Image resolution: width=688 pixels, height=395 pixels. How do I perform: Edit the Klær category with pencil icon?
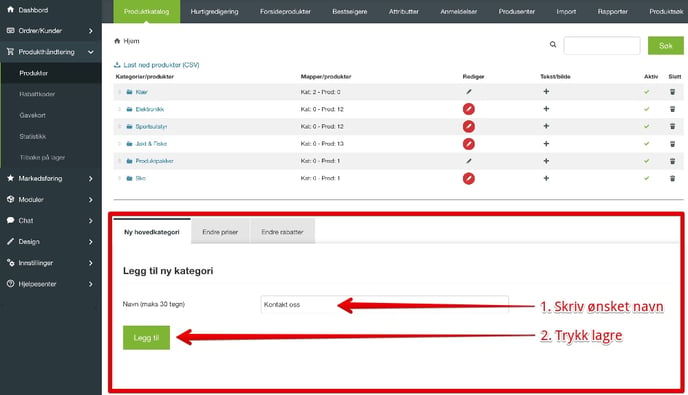click(x=469, y=92)
